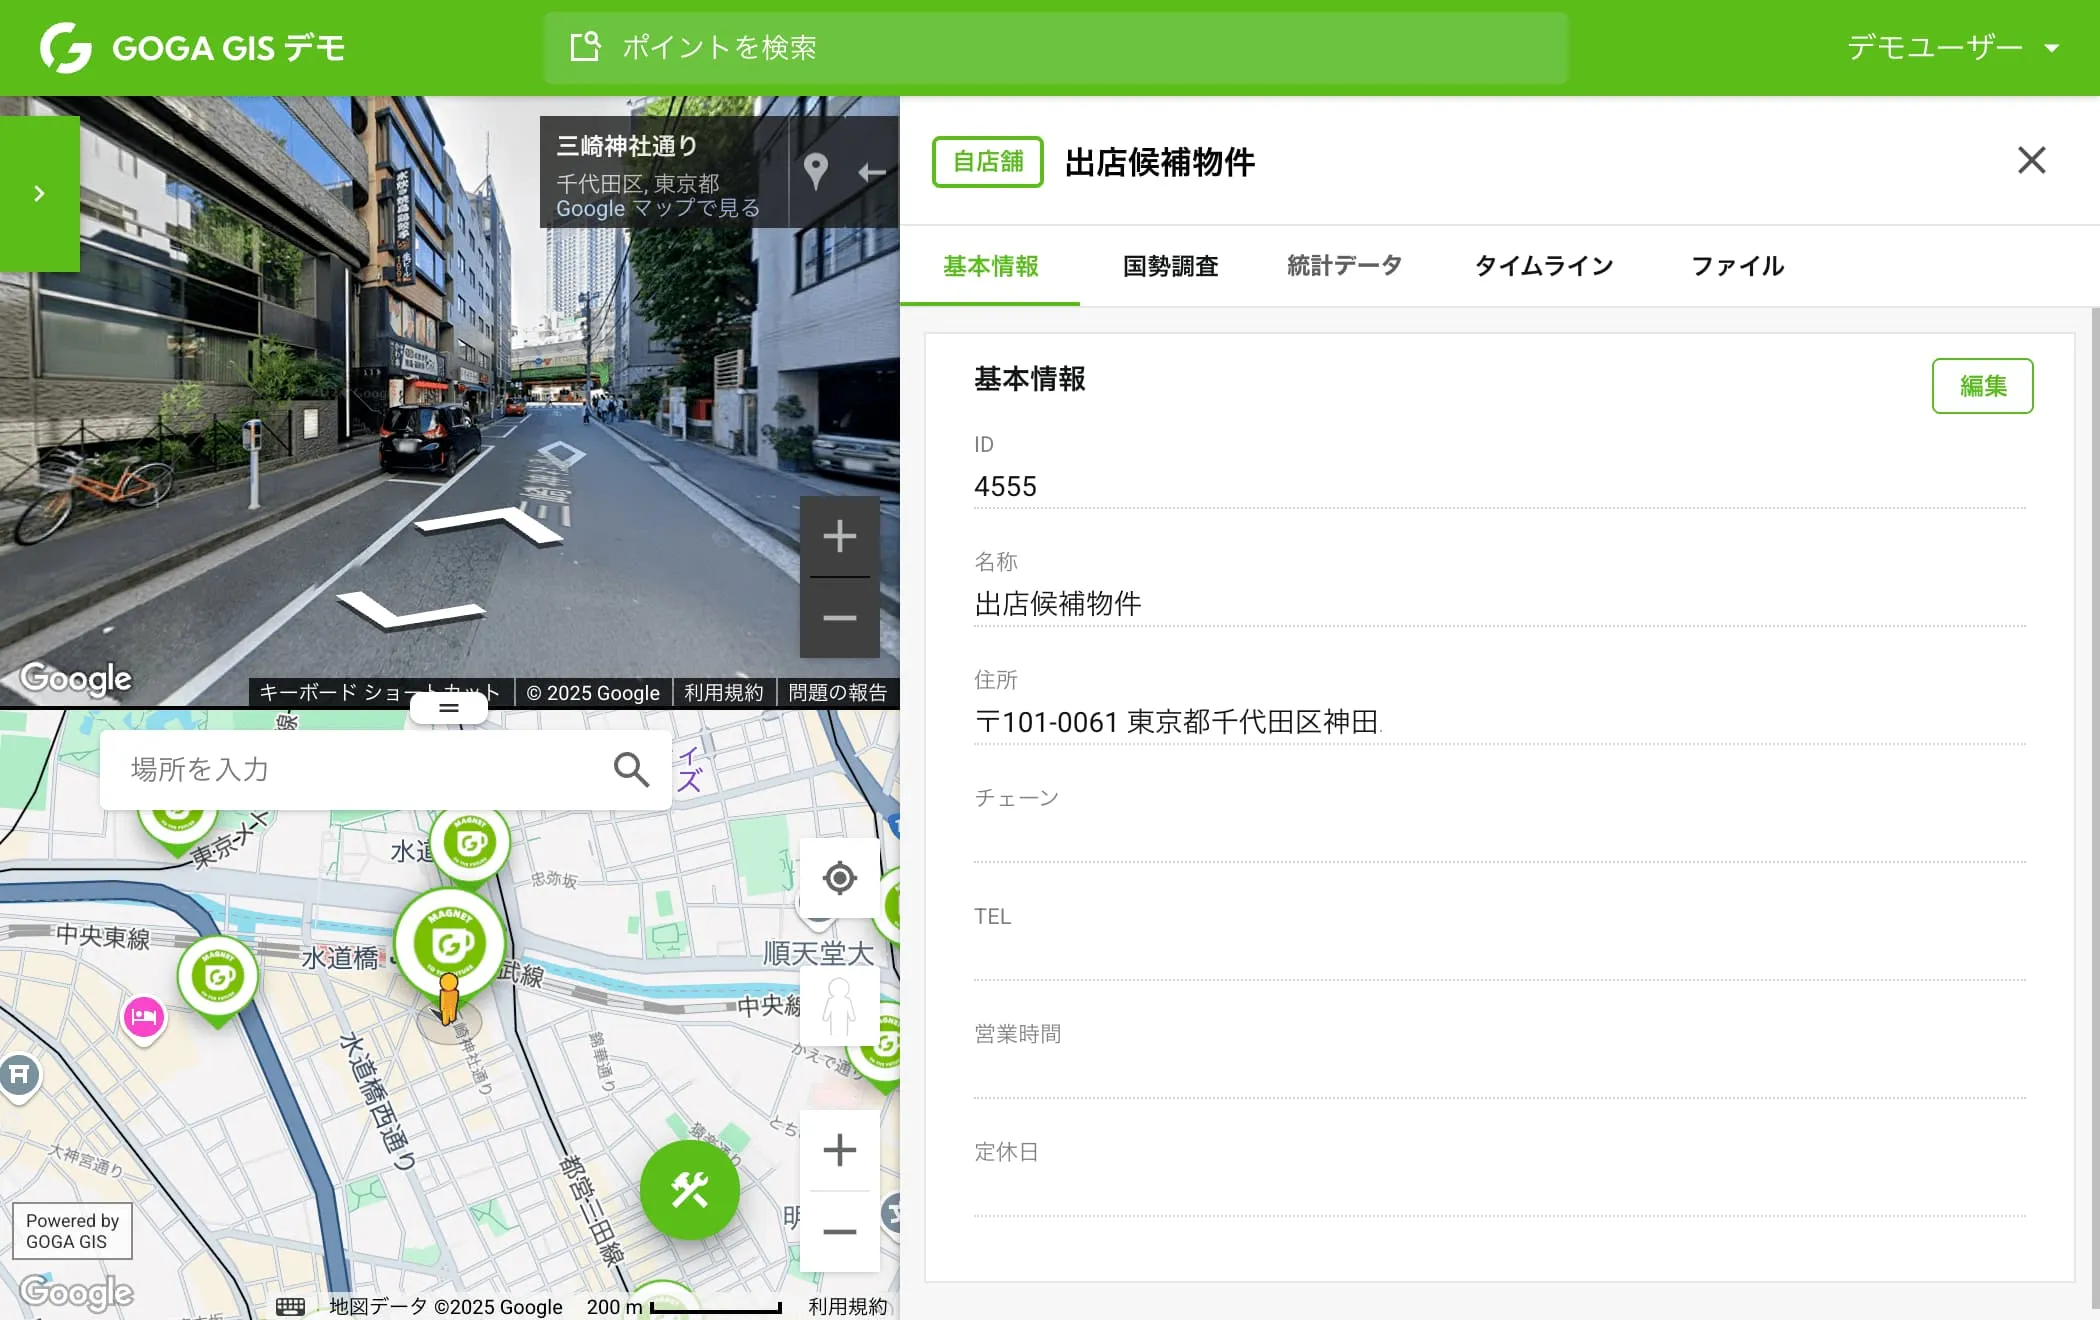Select the Pegman street view icon
The height and width of the screenshot is (1320, 2100).
coord(839,1007)
